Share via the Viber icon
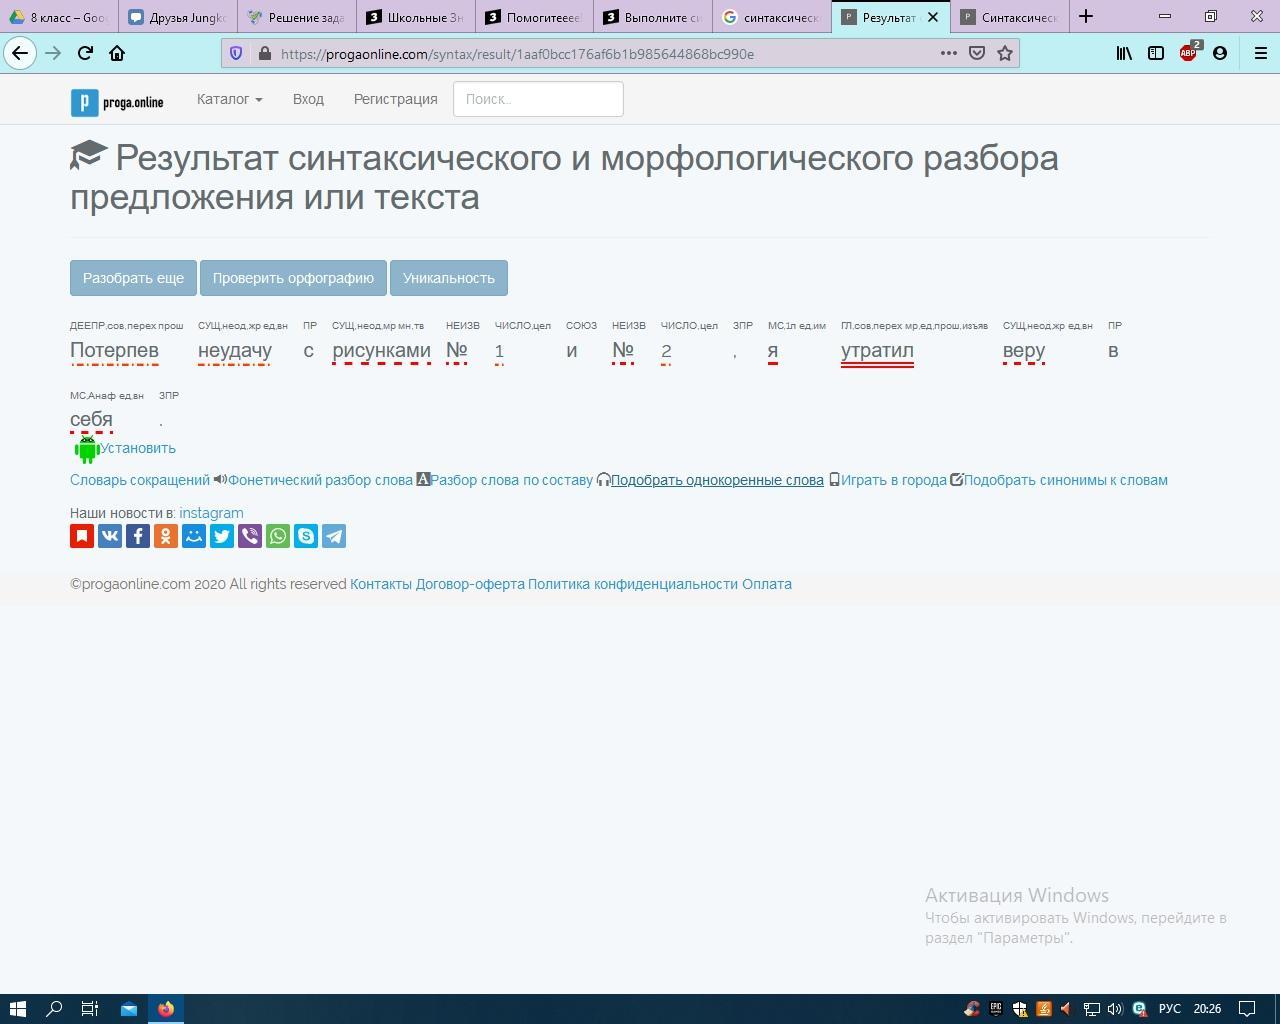1280x1024 pixels. 250,536
